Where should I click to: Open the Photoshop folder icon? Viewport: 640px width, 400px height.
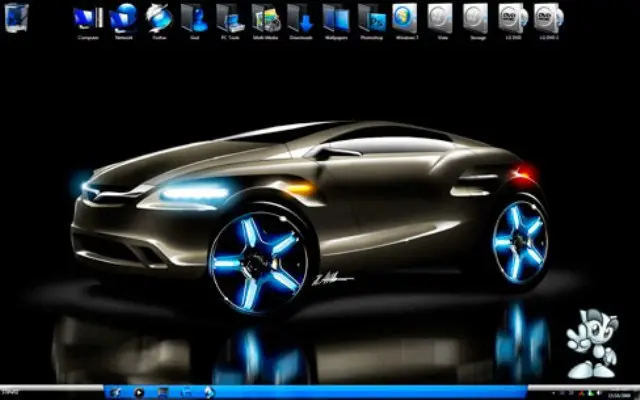pos(372,21)
